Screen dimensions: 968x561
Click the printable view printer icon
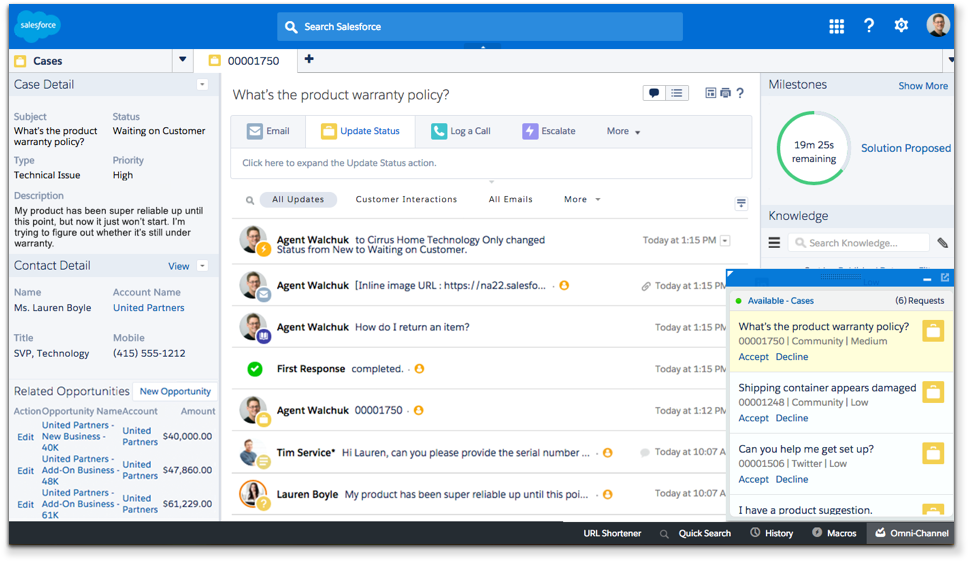[x=725, y=93]
